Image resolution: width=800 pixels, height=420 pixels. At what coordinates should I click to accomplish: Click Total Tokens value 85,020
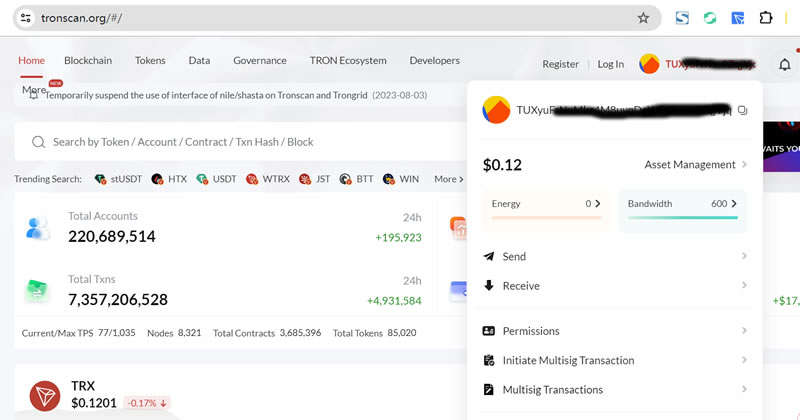tap(402, 333)
